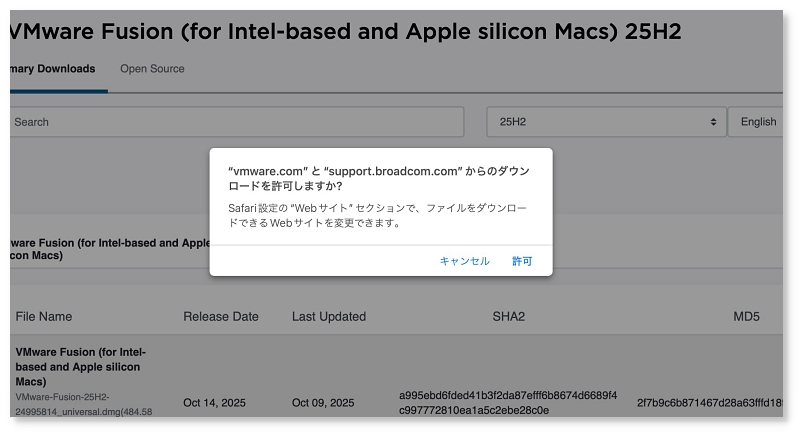Switch to the Open Source tab
801x435 pixels.
point(152,69)
